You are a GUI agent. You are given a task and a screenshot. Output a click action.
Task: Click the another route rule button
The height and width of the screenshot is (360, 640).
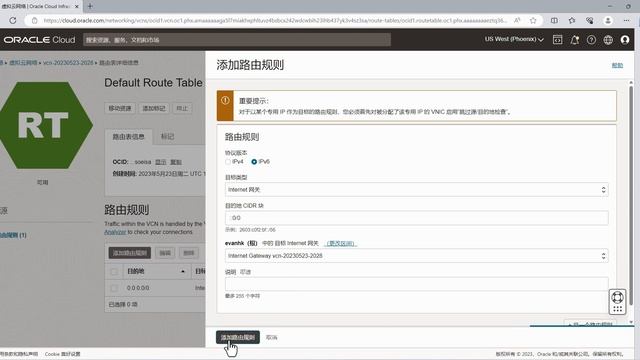[590, 324]
